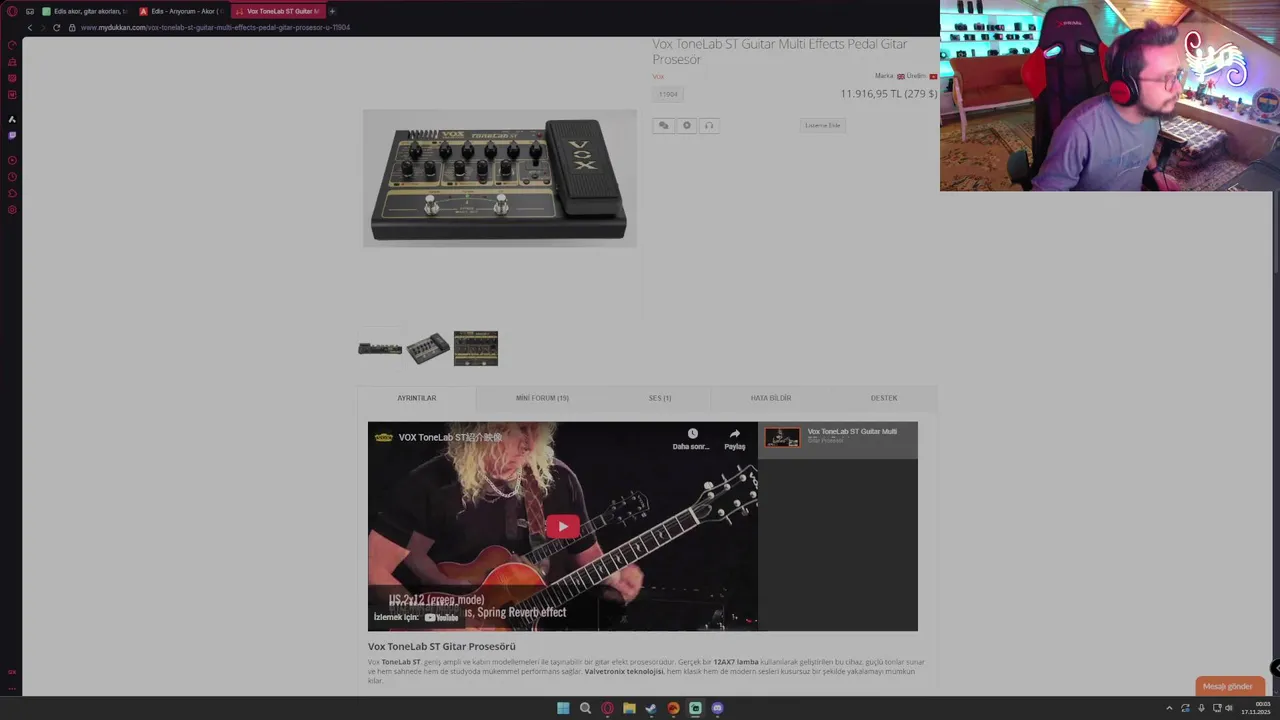Open File Explorer from the taskbar
Image resolution: width=1280 pixels, height=720 pixels.
coord(629,708)
